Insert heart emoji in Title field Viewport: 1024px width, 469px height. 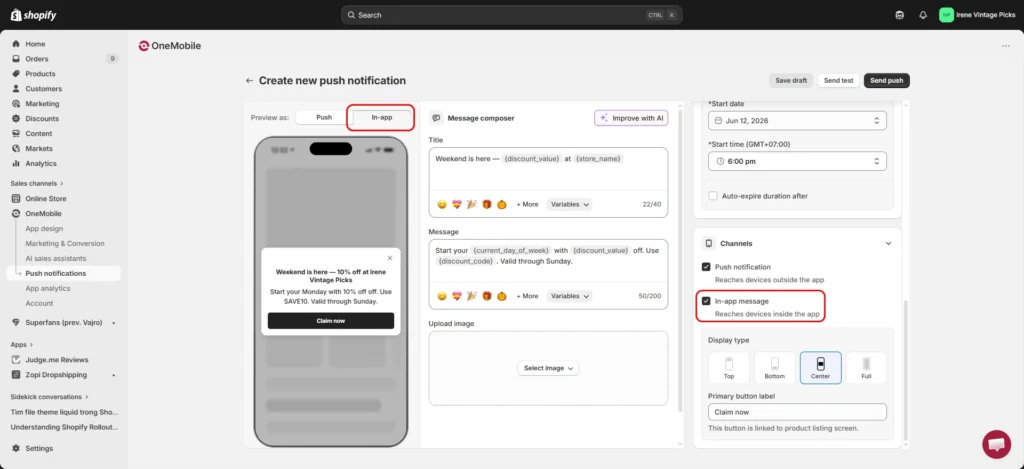click(457, 204)
